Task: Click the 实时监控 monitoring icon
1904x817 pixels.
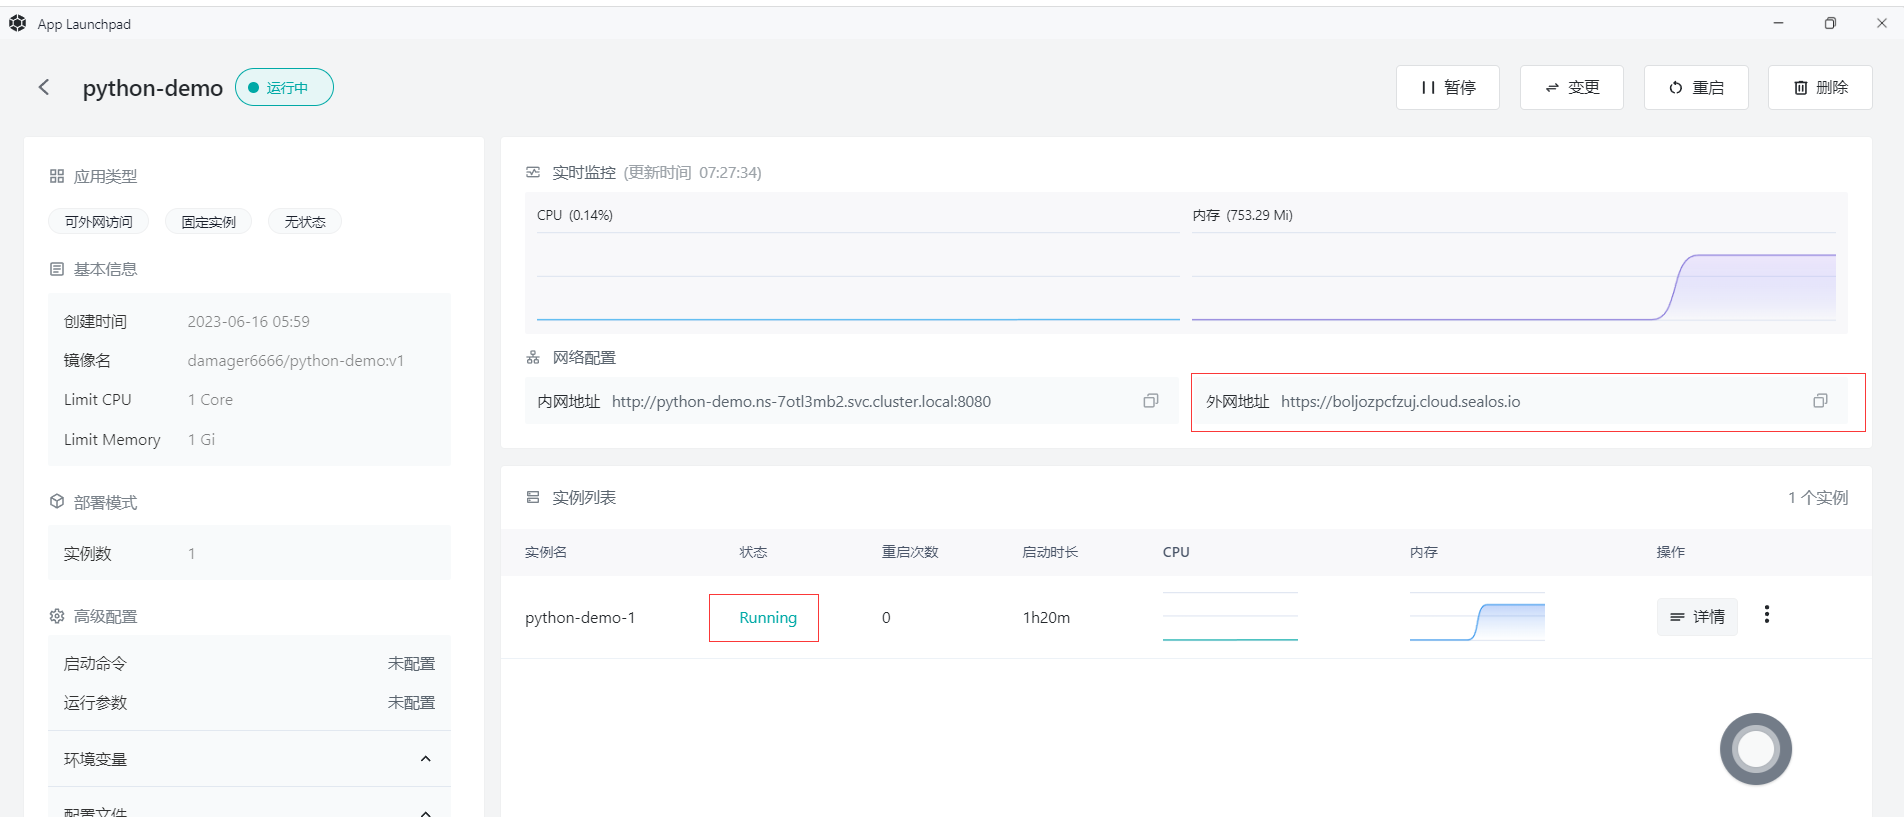Action: (x=533, y=173)
